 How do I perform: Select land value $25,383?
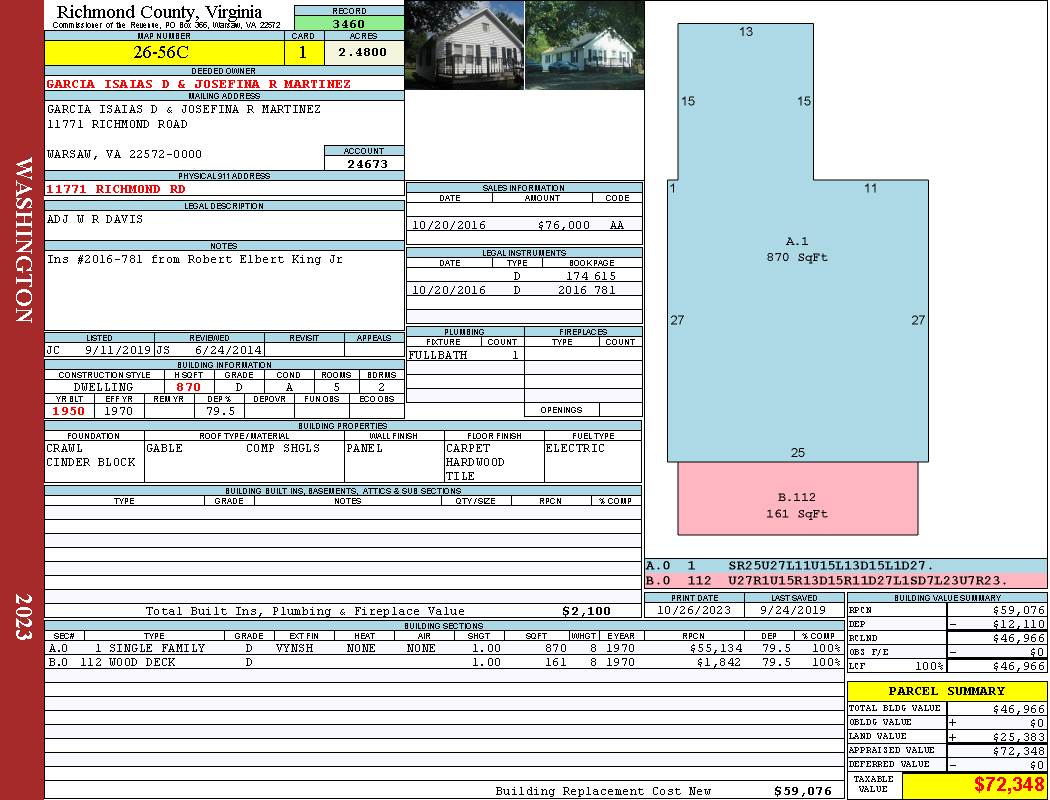(1018, 737)
